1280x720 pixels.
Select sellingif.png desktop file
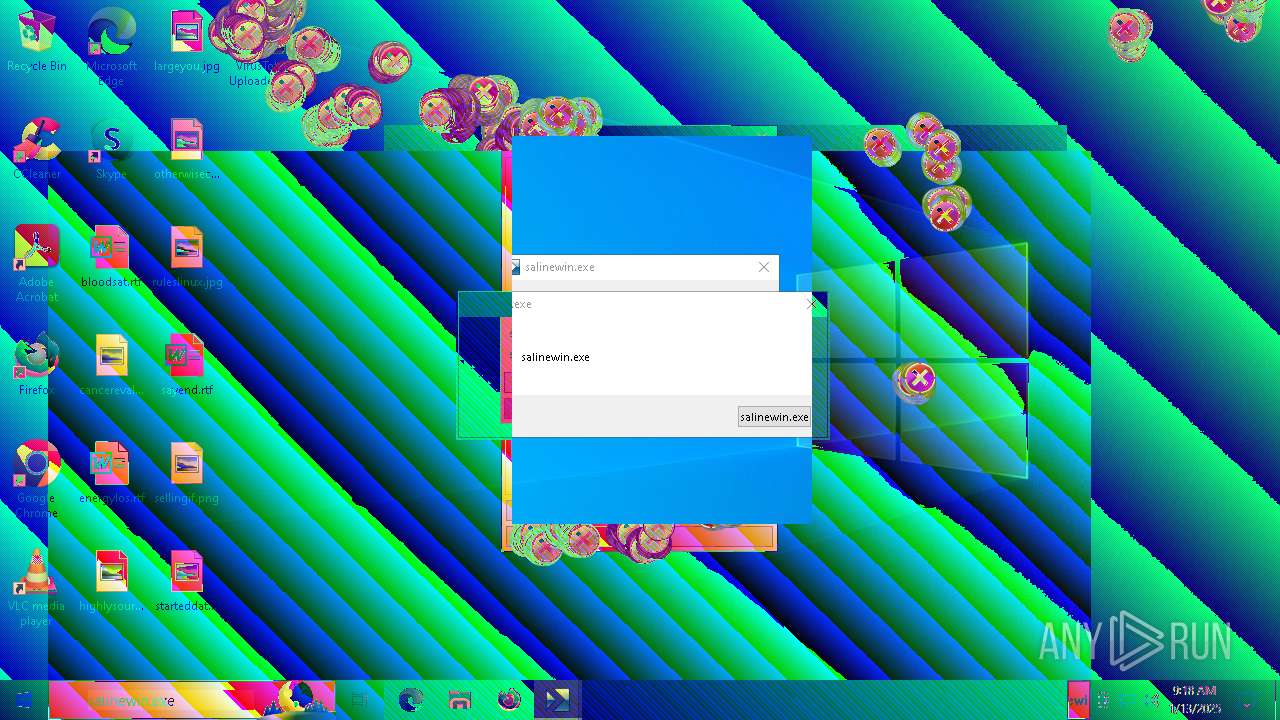click(186, 474)
